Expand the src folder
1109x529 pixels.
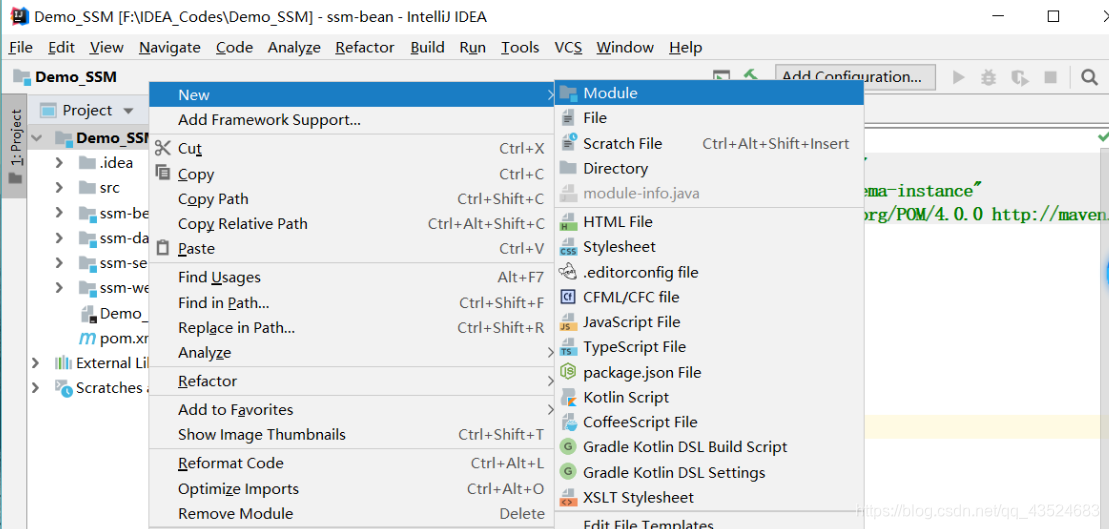(x=60, y=187)
